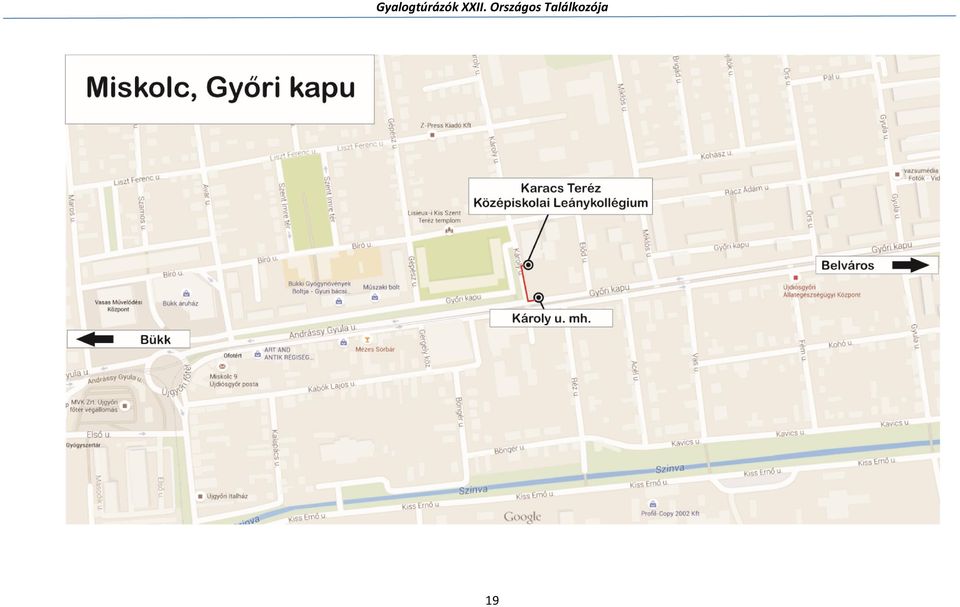The image size is (960, 607).
Task: Click the Műszaki bolt shop icon
Action: (375, 297)
